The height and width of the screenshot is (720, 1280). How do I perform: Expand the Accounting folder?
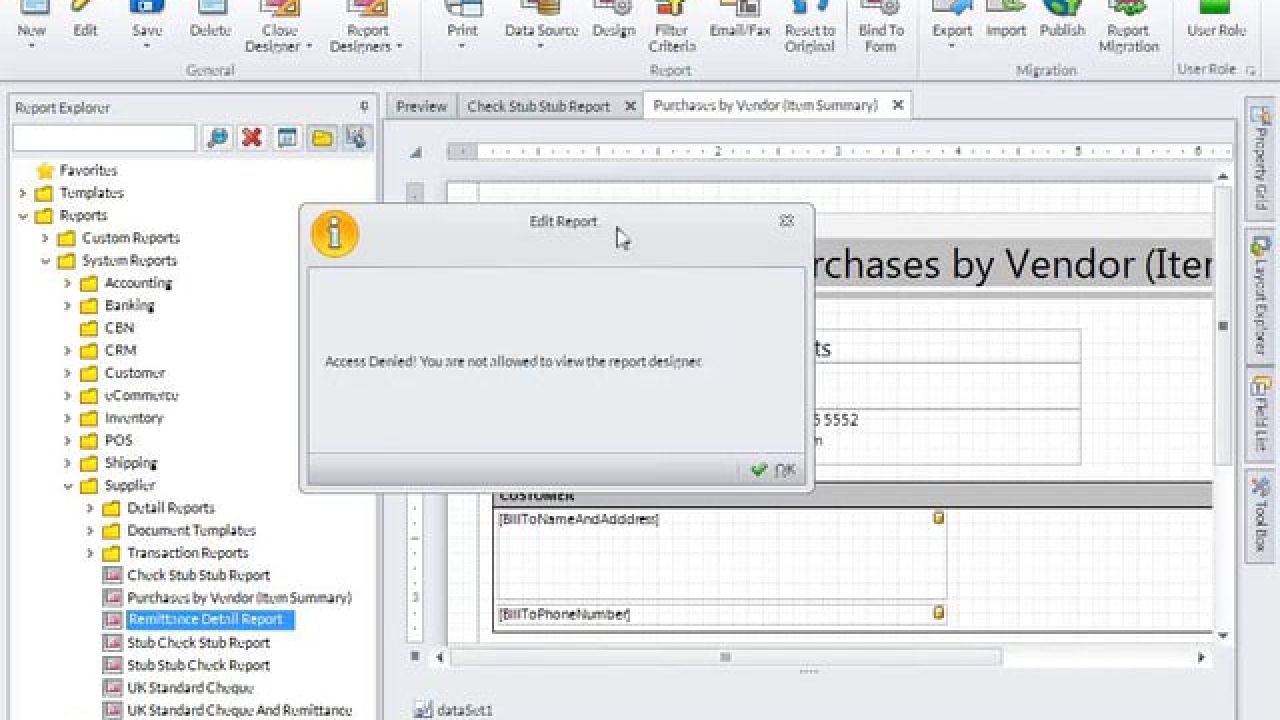[x=68, y=283]
